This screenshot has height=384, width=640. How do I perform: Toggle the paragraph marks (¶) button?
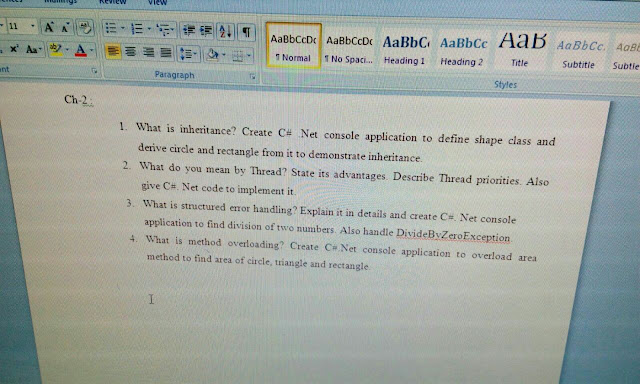pyautogui.click(x=247, y=32)
